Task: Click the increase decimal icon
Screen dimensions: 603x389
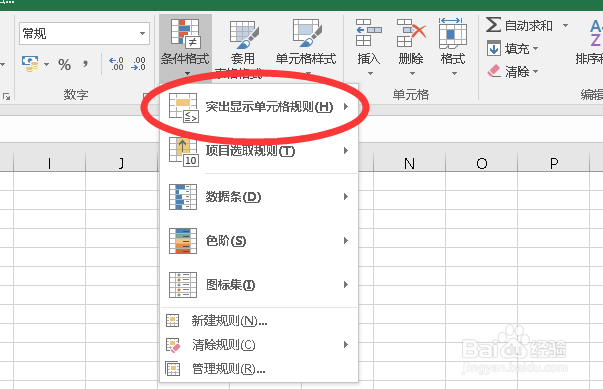Action: 116,64
